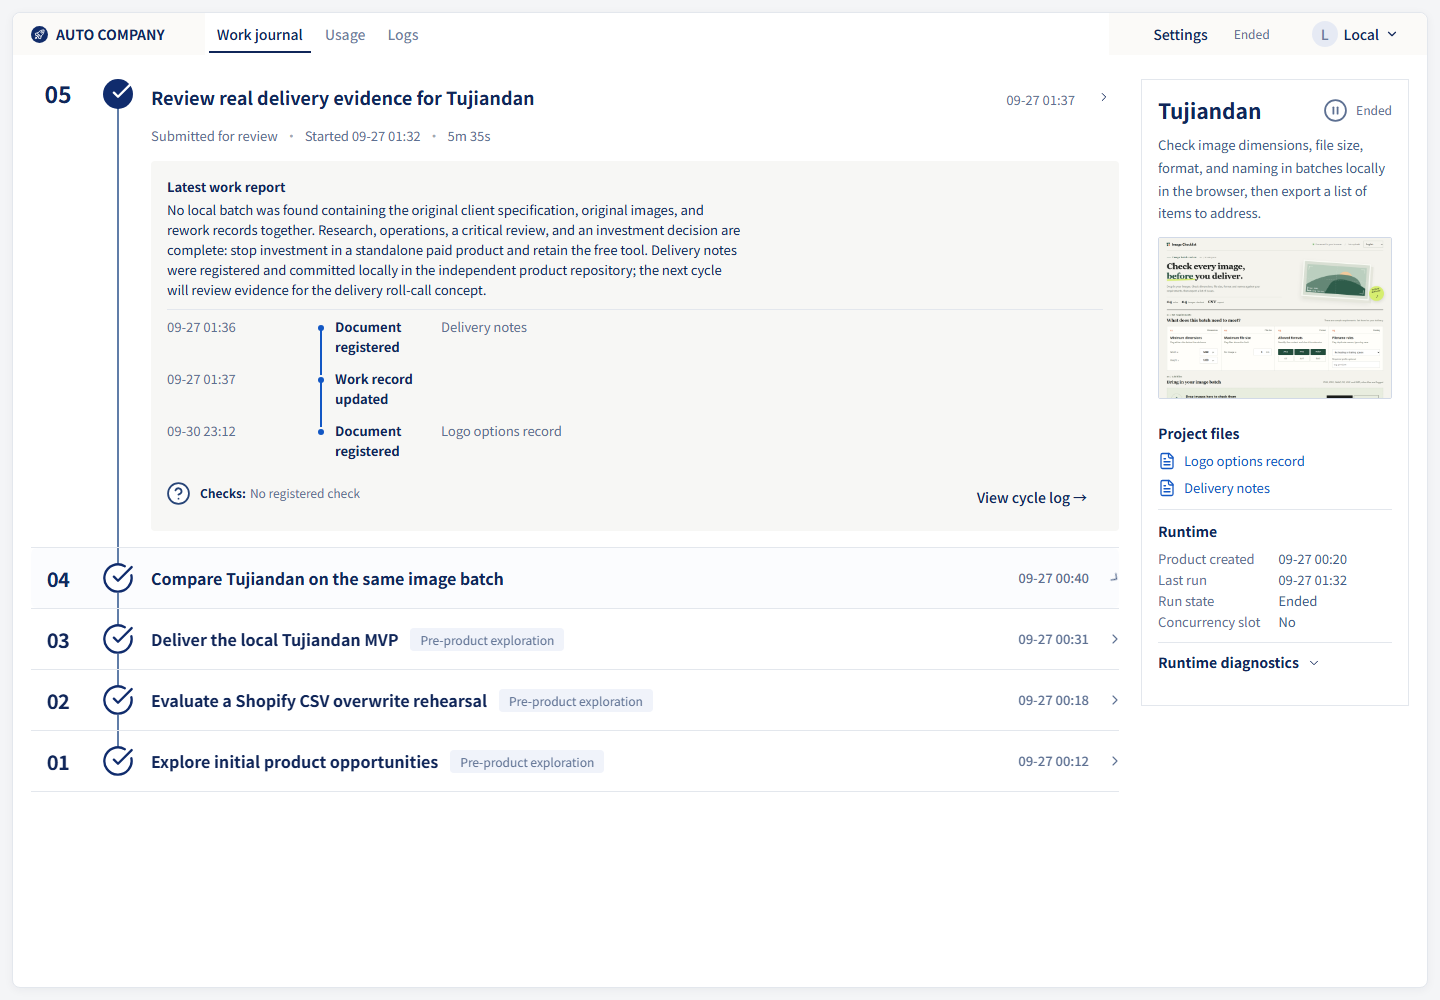The height and width of the screenshot is (1000, 1440).
Task: Expand Explore initial product opportunities row chevron
Action: (x=1115, y=761)
